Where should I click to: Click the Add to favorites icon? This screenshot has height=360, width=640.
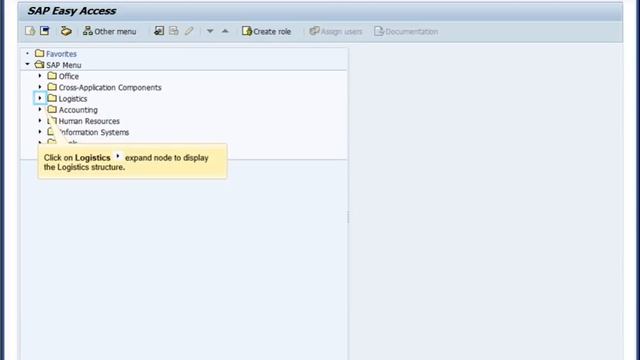159,31
